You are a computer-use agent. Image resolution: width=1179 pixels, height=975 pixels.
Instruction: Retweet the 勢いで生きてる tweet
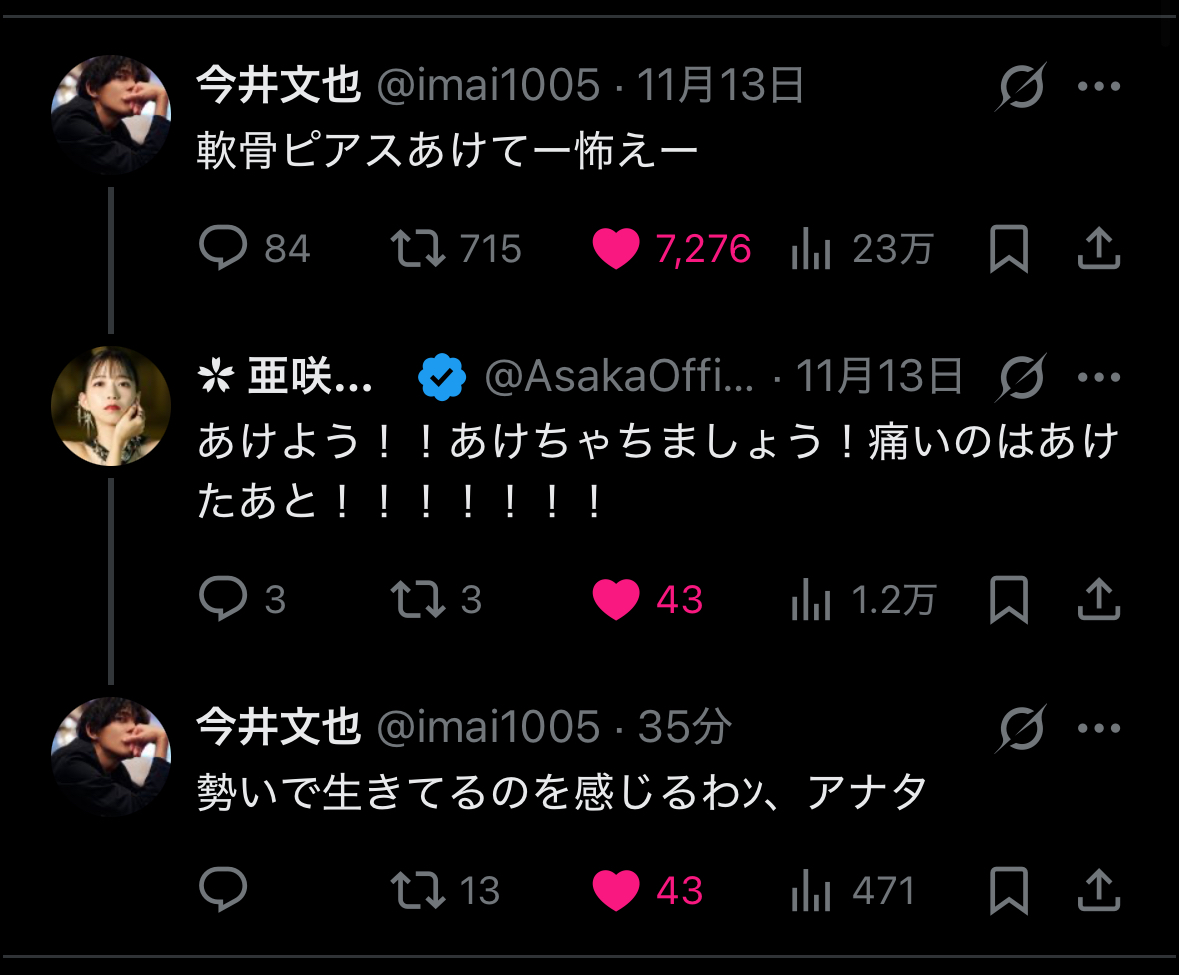[x=418, y=889]
